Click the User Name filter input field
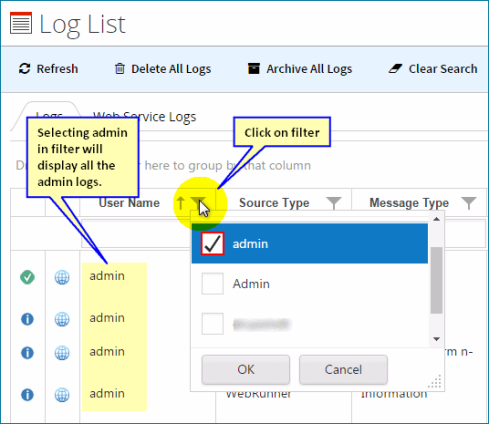This screenshot has height=424, width=489. coord(135,233)
